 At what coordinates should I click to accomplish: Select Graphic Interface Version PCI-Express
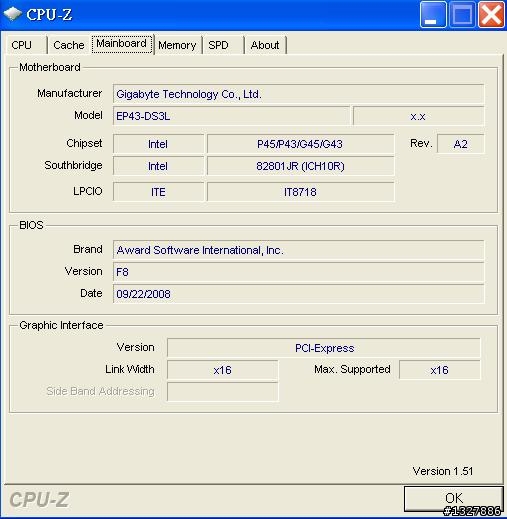click(324, 348)
